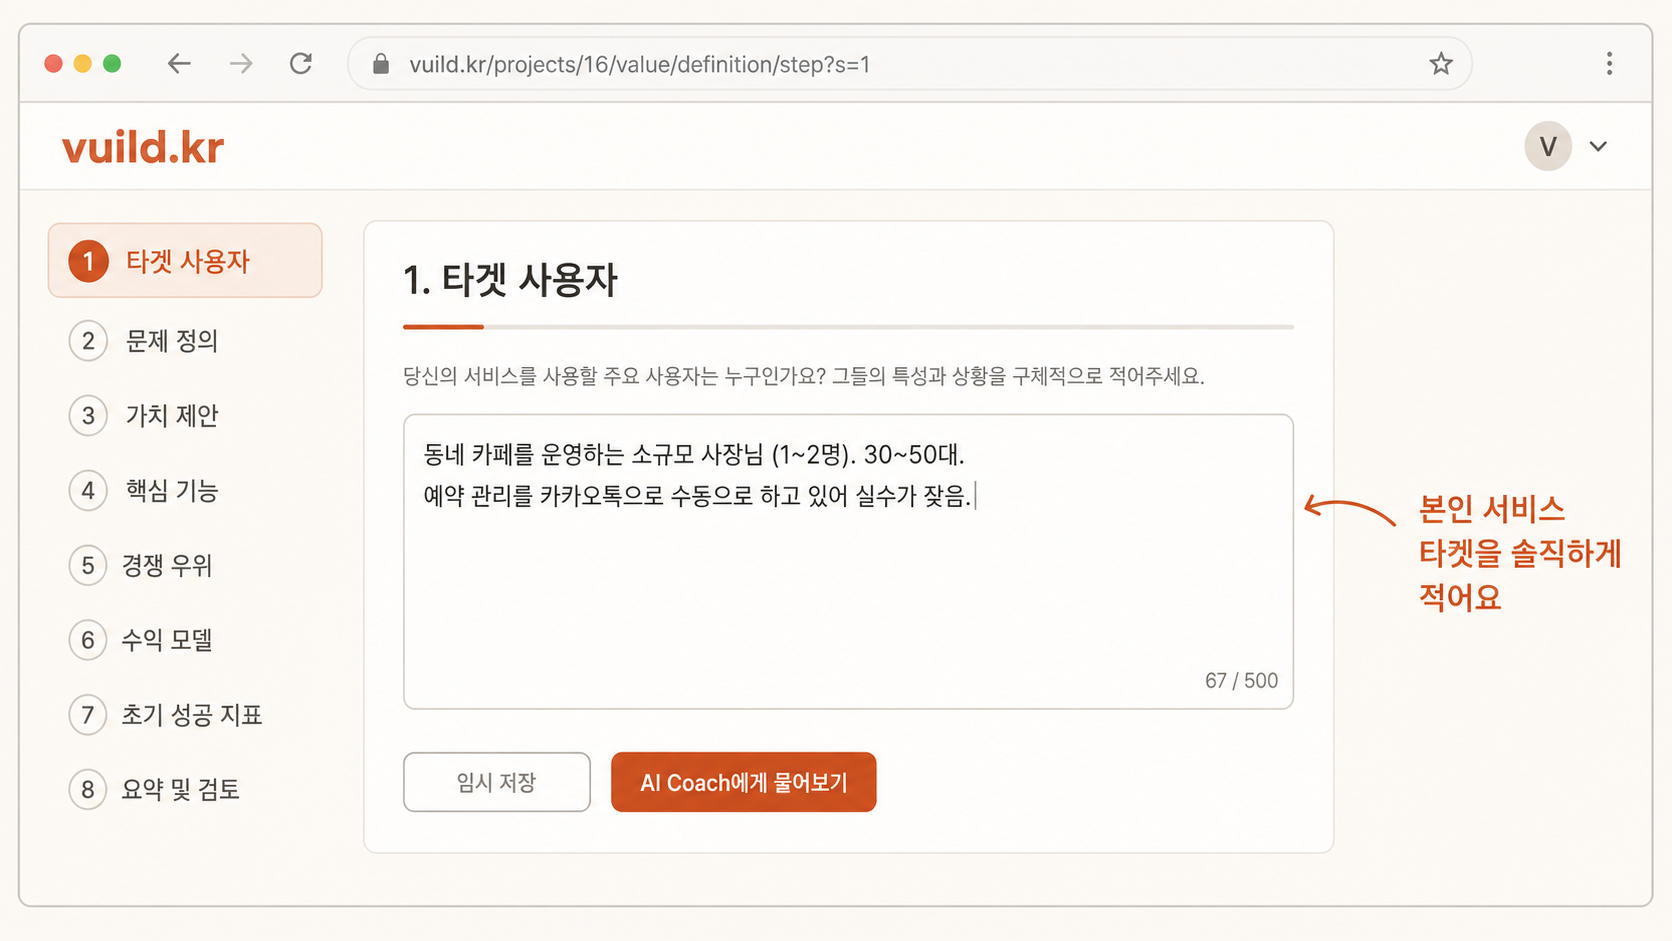Select step 5 경쟁 우위
Screen dimensions: 1672x941
tap(141, 566)
